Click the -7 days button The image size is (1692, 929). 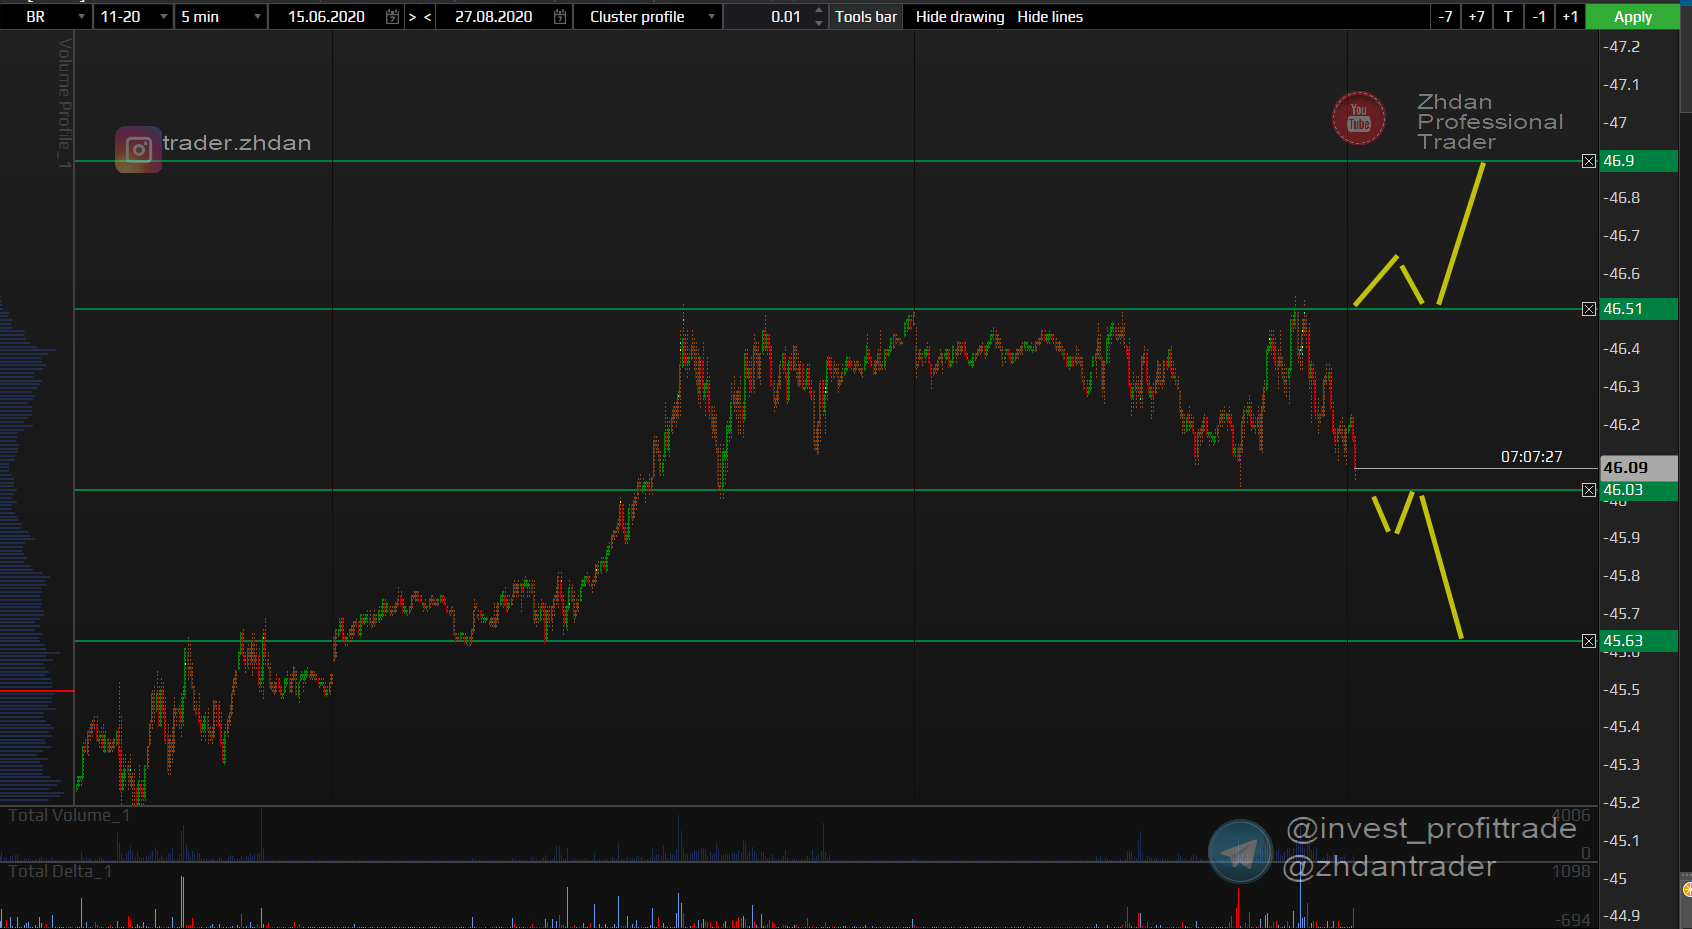(x=1445, y=17)
